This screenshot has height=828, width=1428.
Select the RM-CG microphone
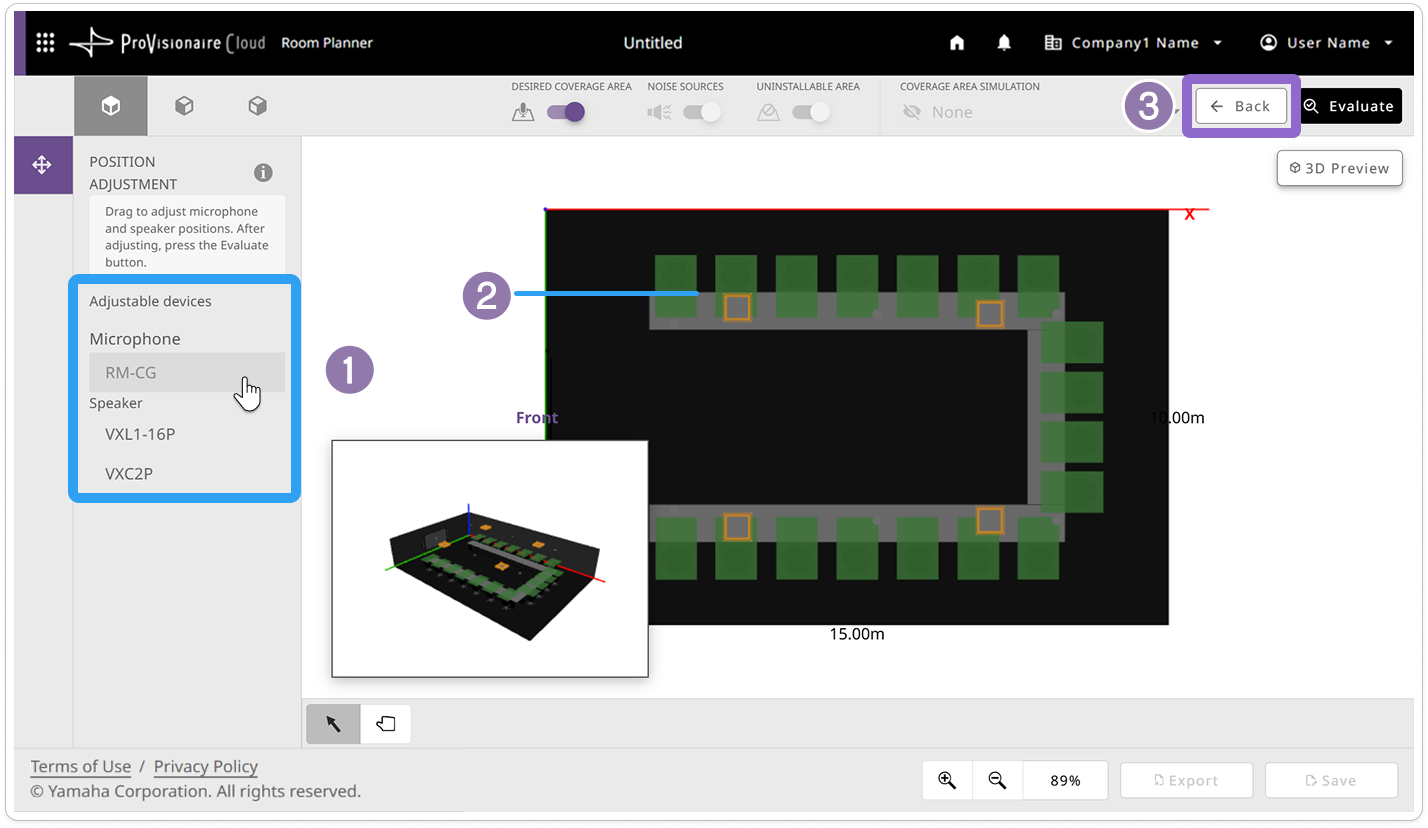pyautogui.click(x=187, y=372)
